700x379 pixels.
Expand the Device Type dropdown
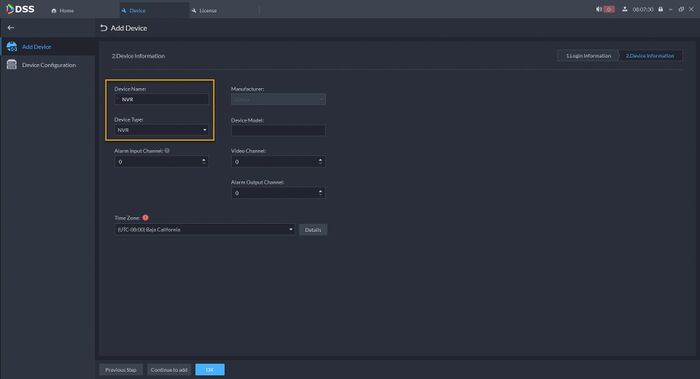pyautogui.click(x=161, y=130)
